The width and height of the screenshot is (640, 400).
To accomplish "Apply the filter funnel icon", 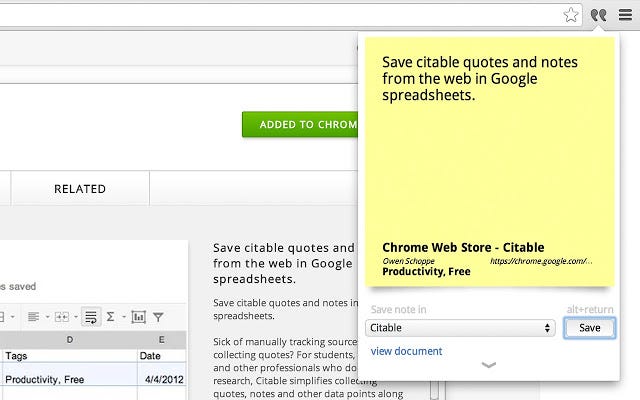I will (158, 317).
